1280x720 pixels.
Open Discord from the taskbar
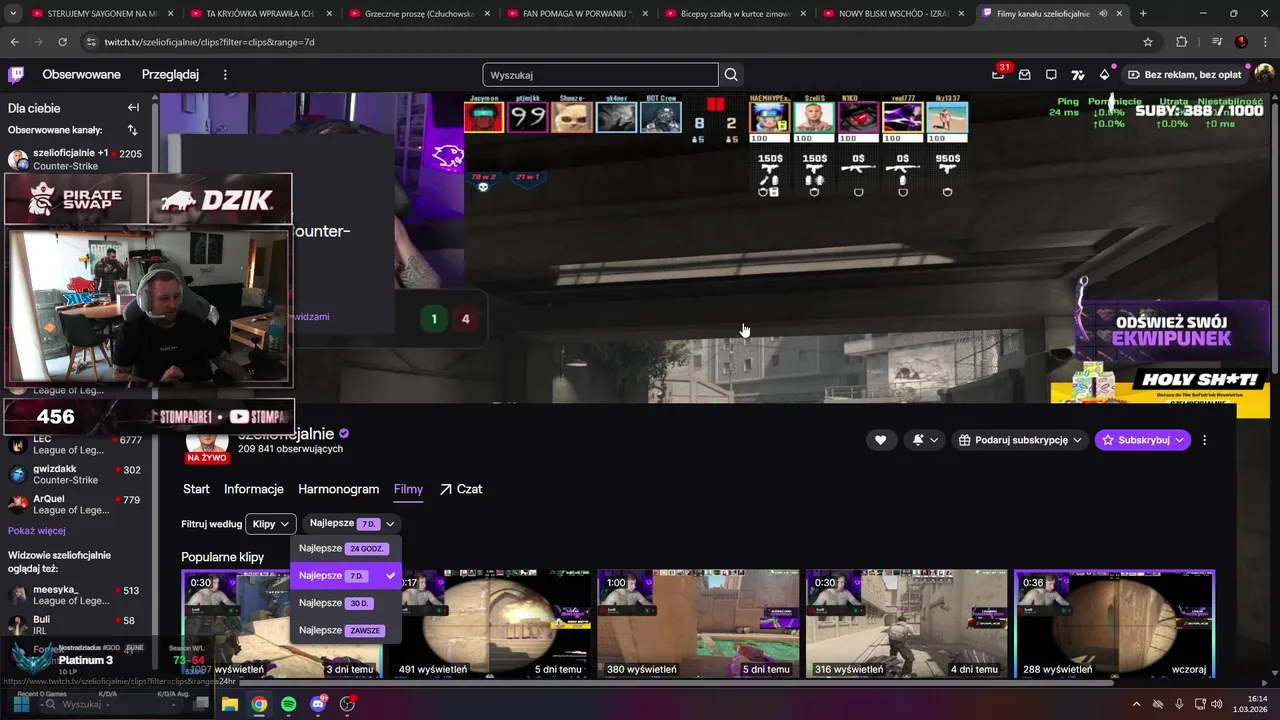319,704
